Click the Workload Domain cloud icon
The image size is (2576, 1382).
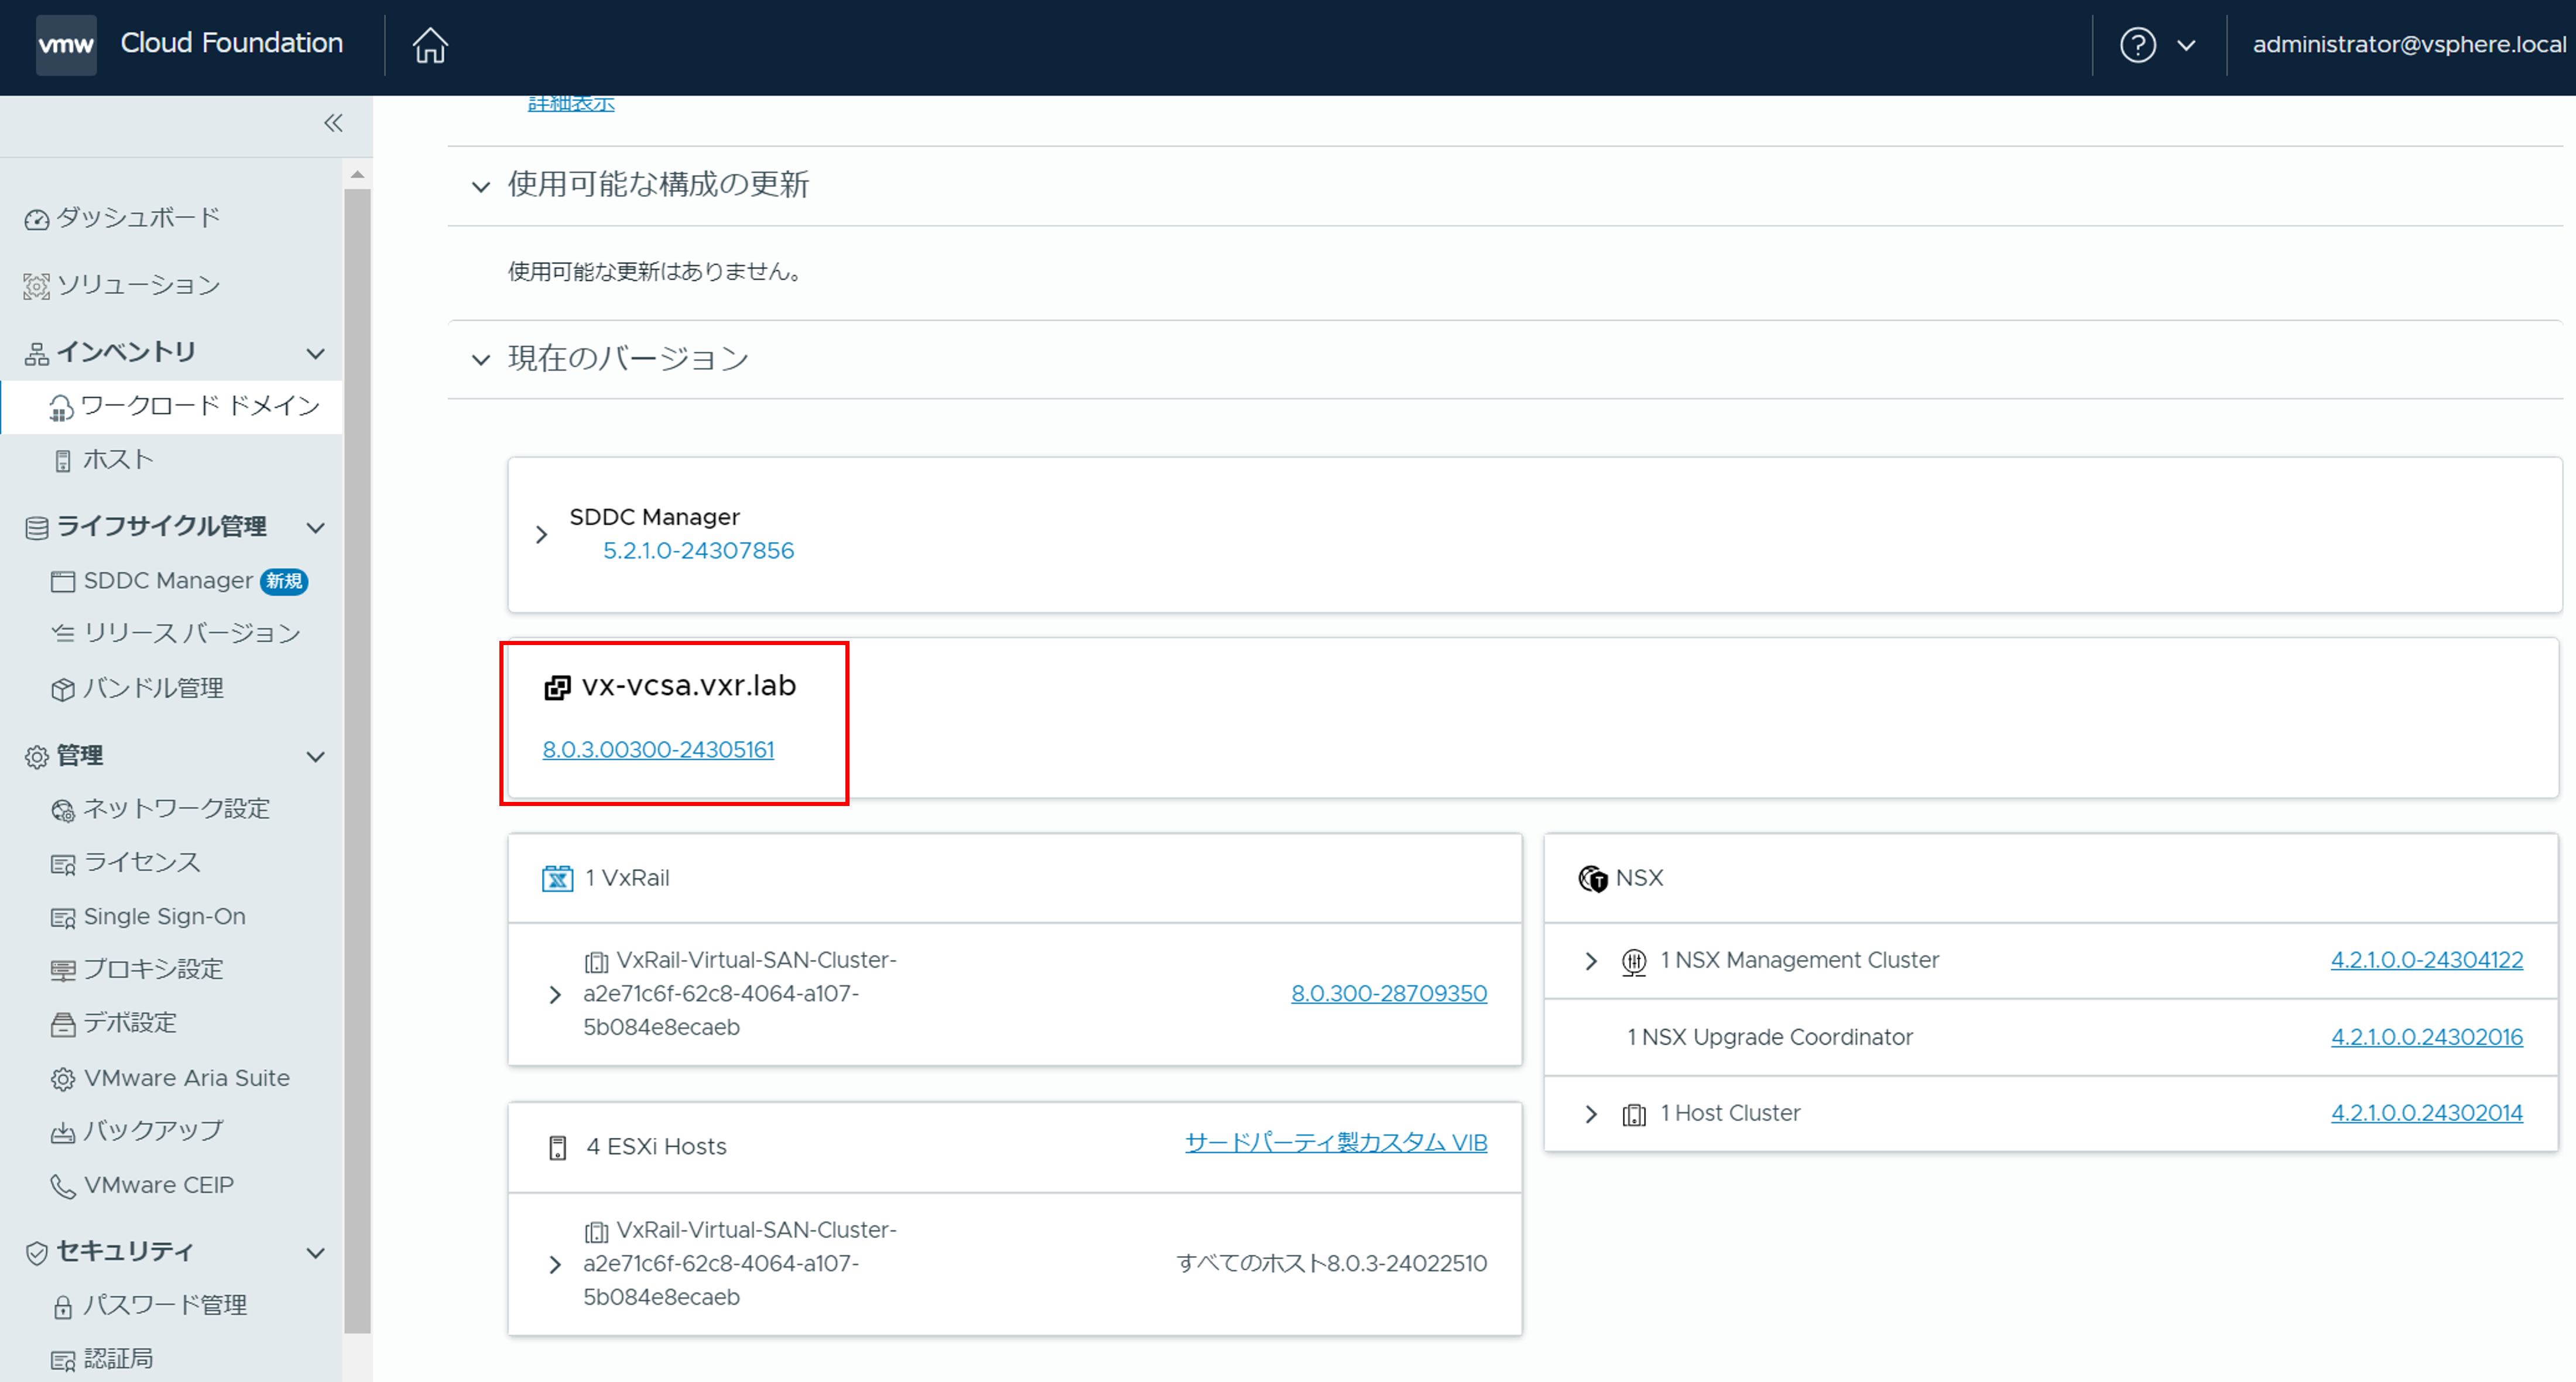tap(61, 407)
